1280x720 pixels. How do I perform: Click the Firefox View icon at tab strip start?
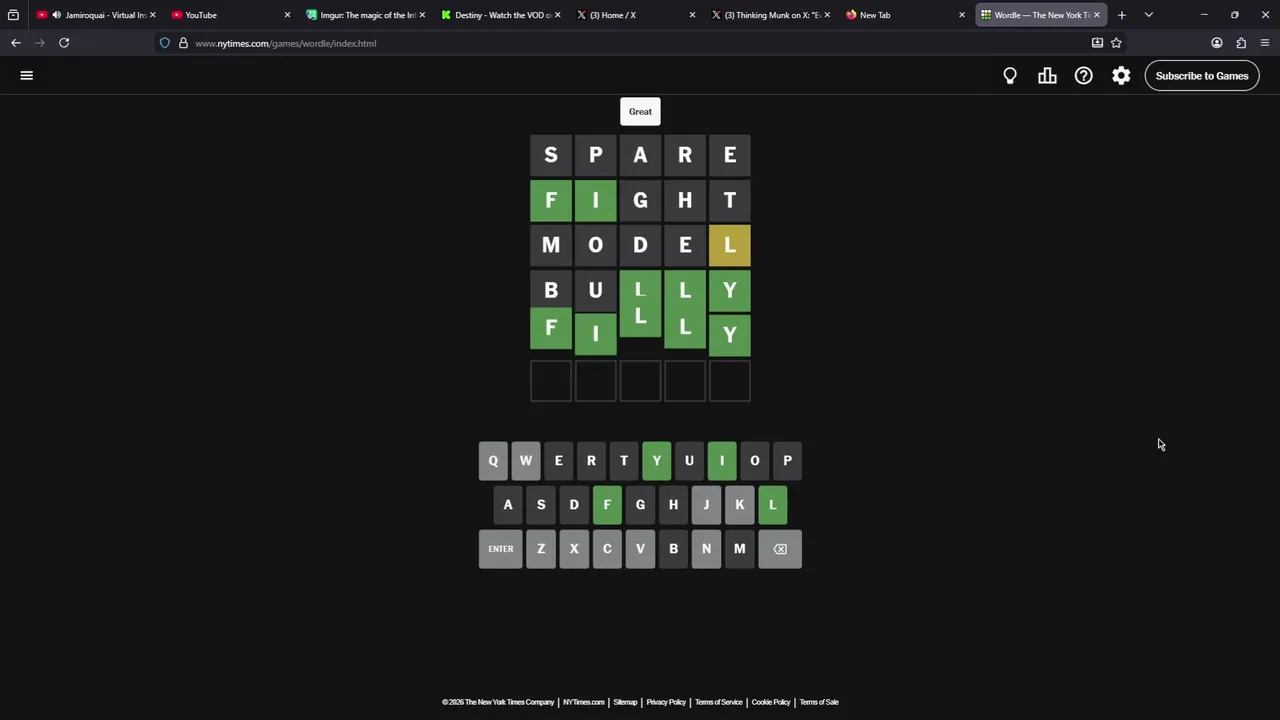(13, 15)
